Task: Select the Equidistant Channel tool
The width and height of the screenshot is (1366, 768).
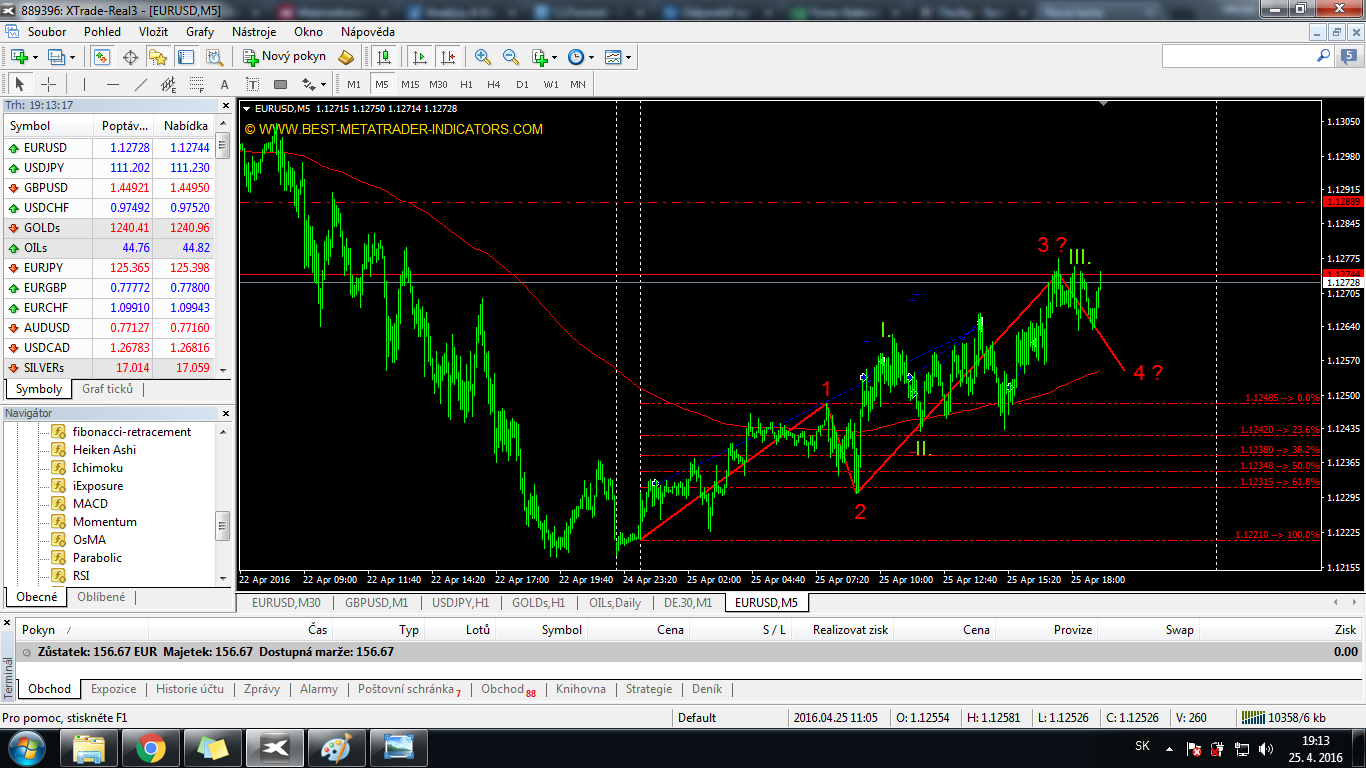Action: coord(168,84)
